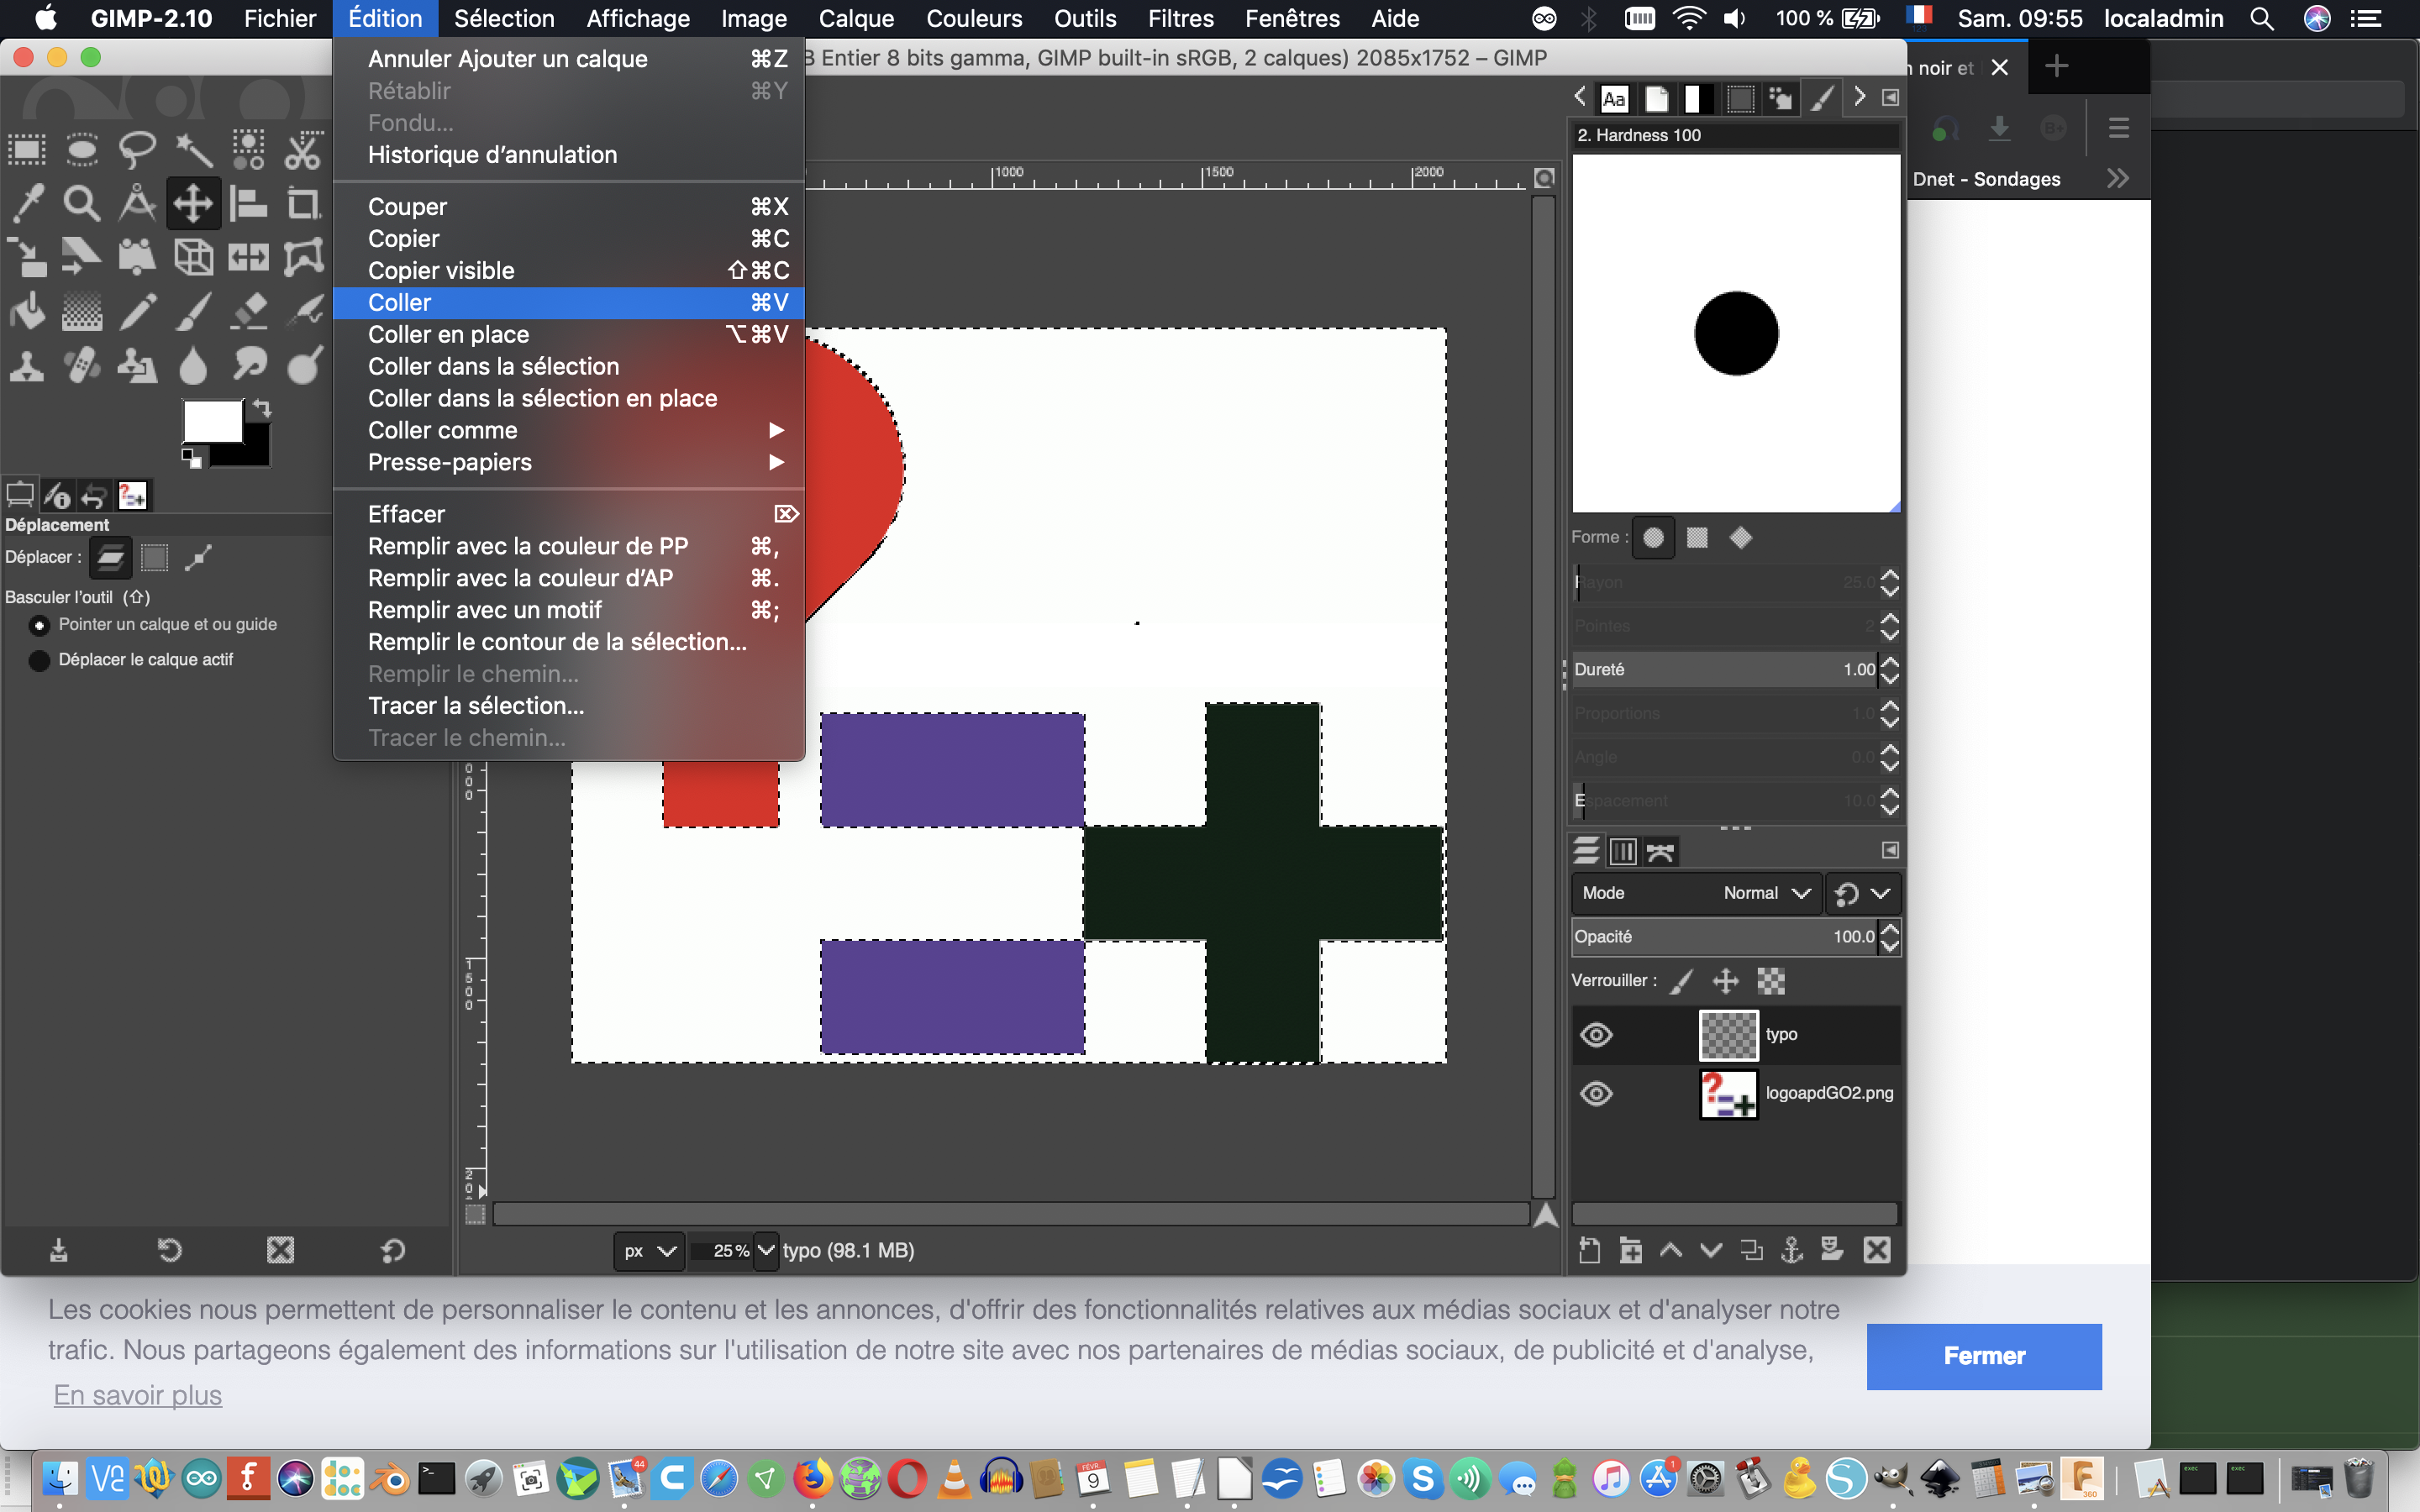
Task: Select the Scissors select tool
Action: [x=303, y=150]
